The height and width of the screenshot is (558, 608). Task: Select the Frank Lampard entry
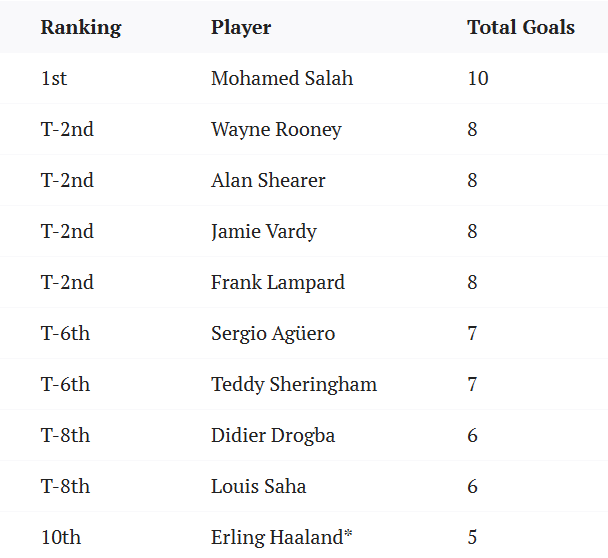(x=277, y=282)
